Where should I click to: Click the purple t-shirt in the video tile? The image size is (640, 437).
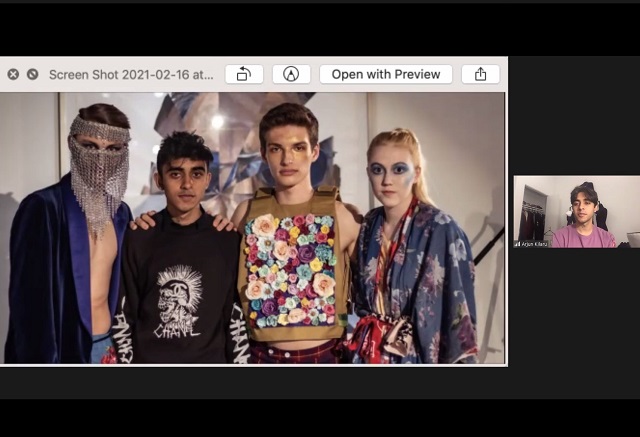581,236
